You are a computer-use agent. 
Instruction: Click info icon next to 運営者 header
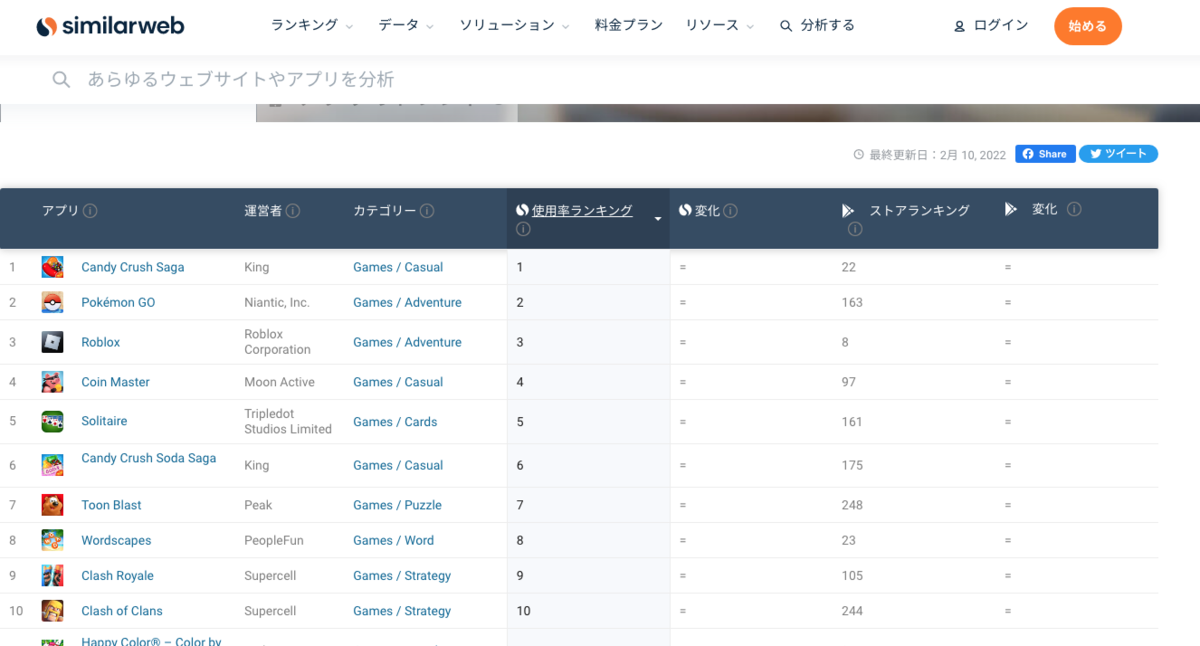293,211
